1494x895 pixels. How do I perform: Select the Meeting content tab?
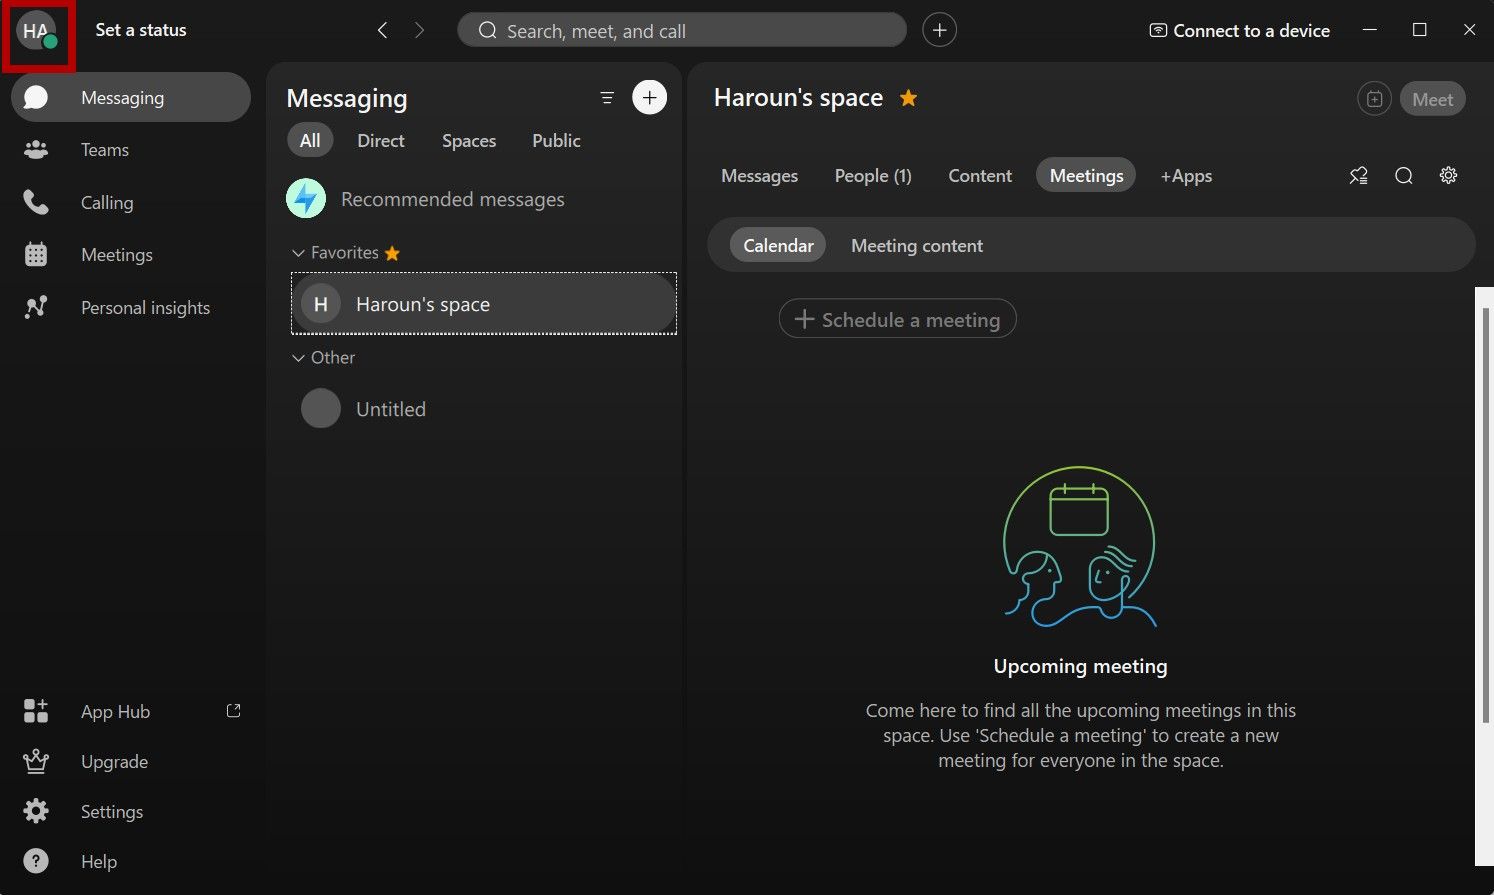click(916, 246)
